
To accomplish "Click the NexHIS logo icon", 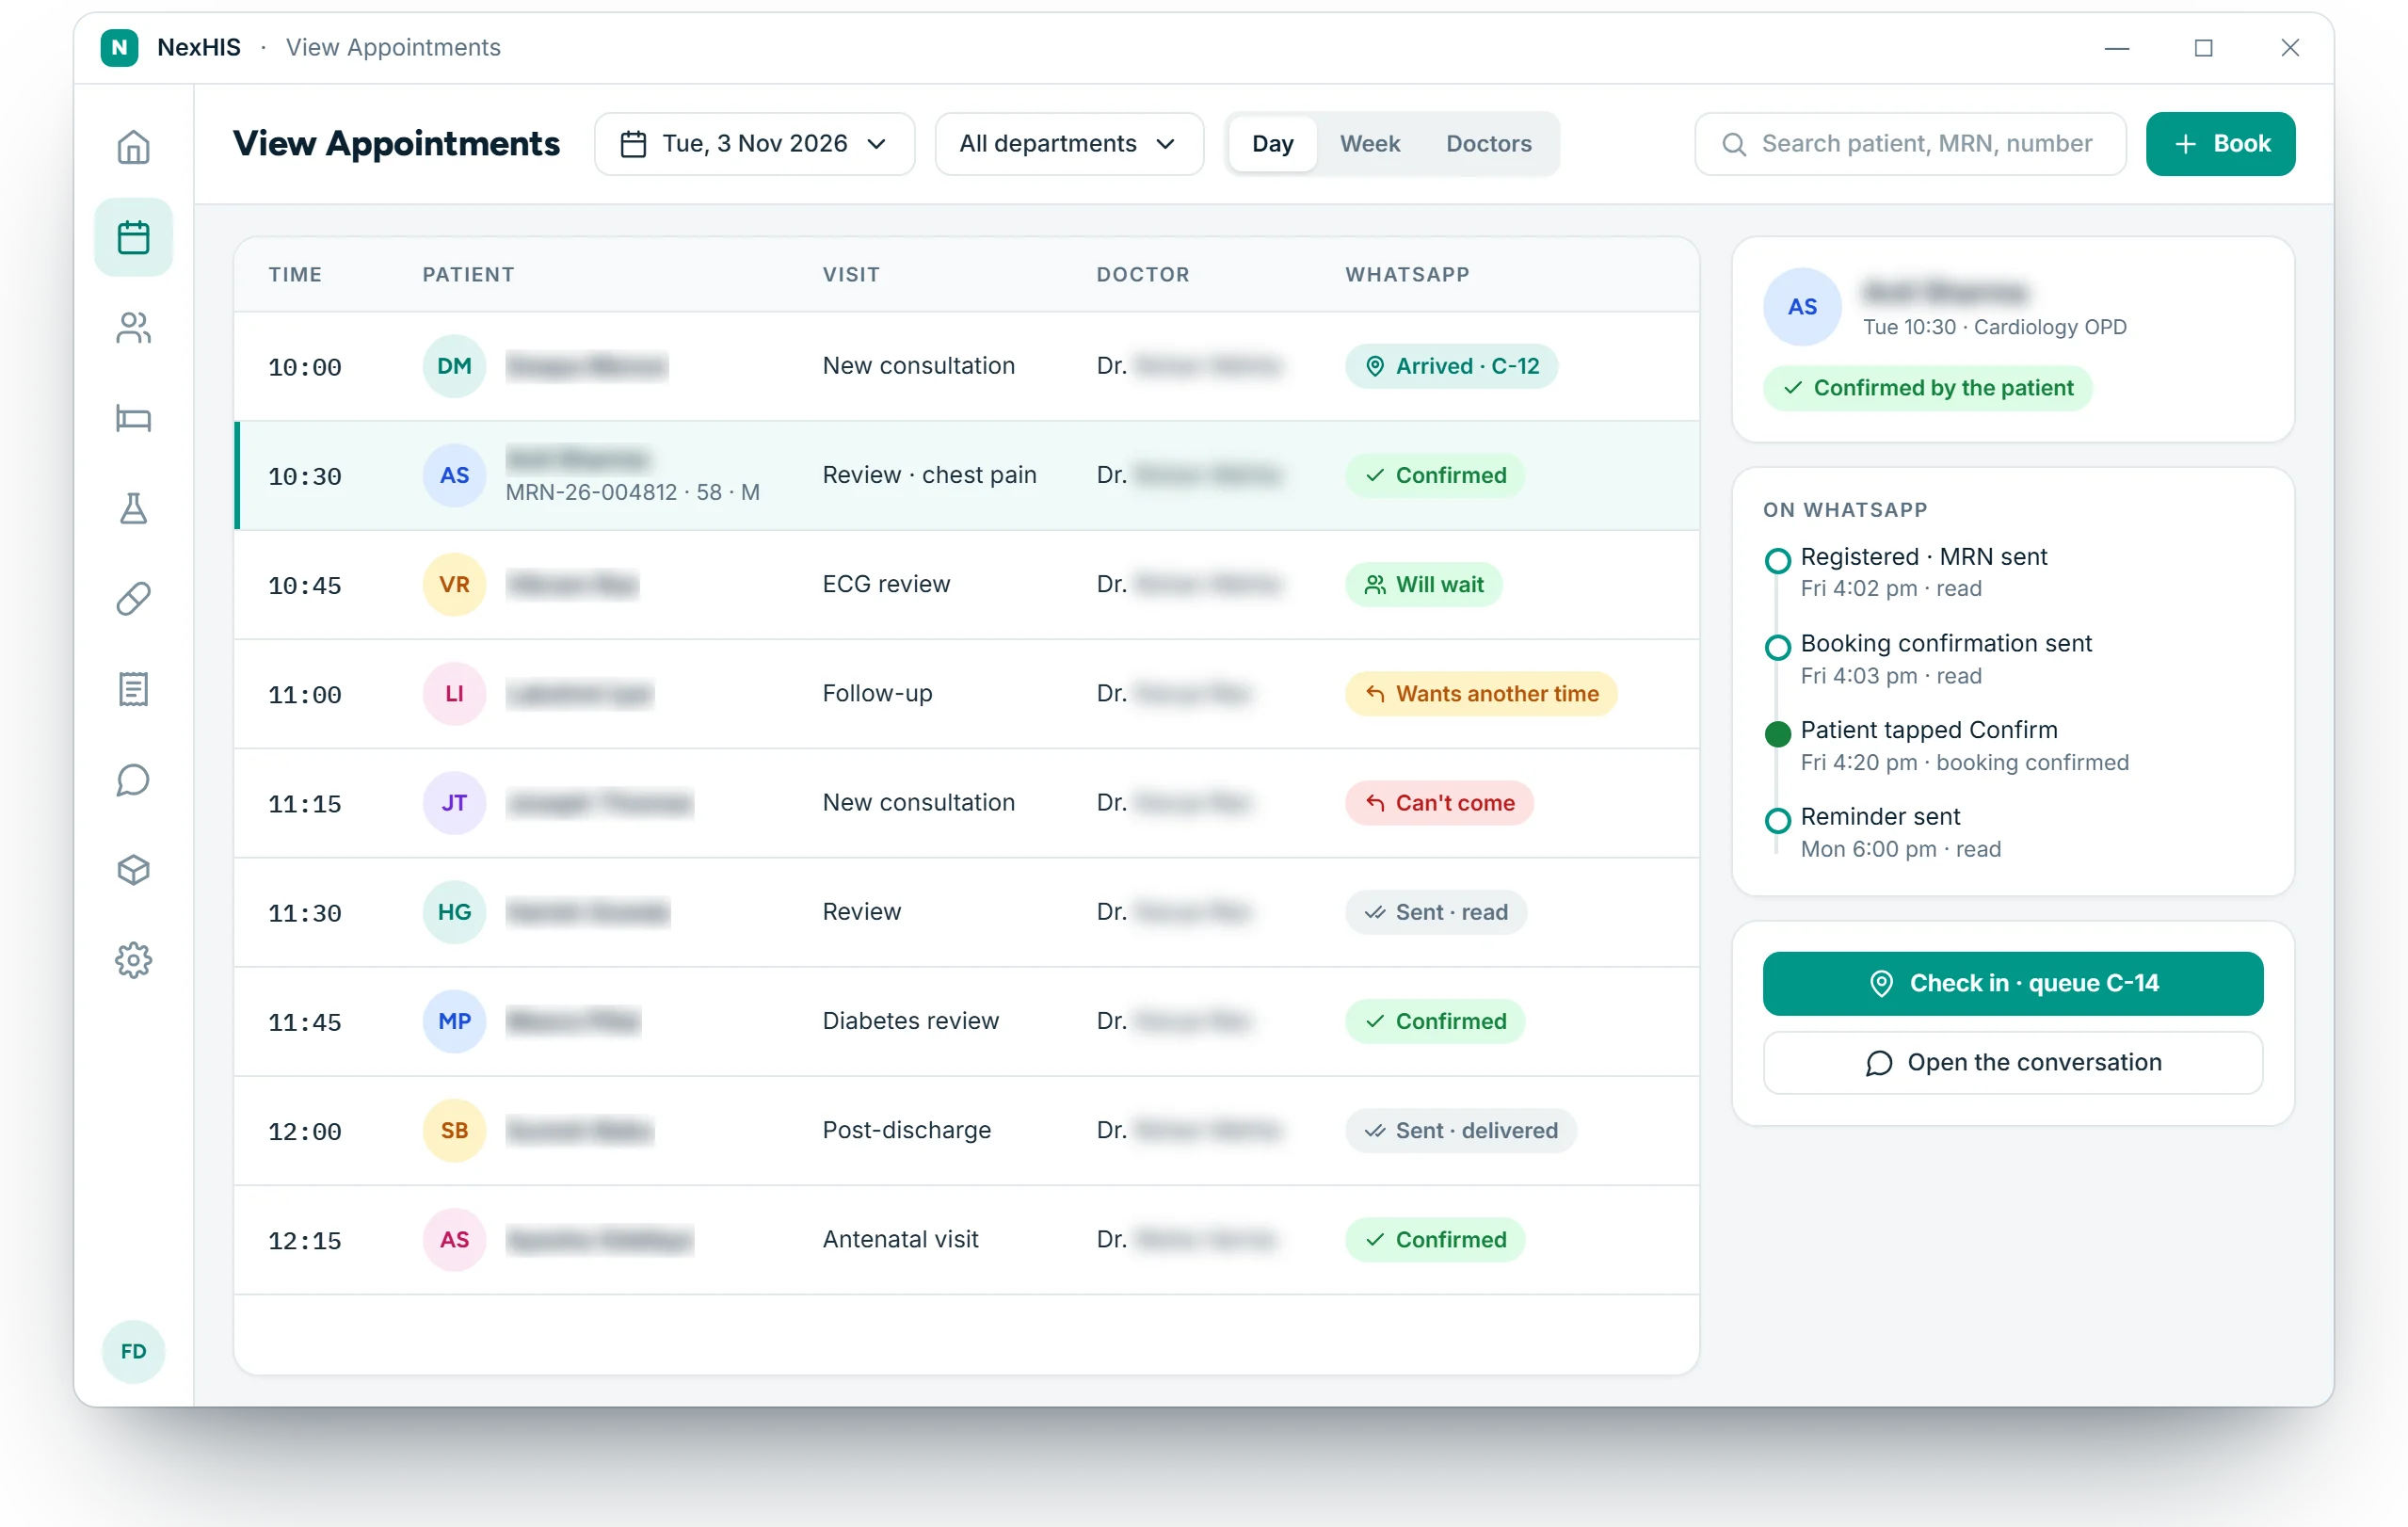I will pyautogui.click(x=119, y=47).
